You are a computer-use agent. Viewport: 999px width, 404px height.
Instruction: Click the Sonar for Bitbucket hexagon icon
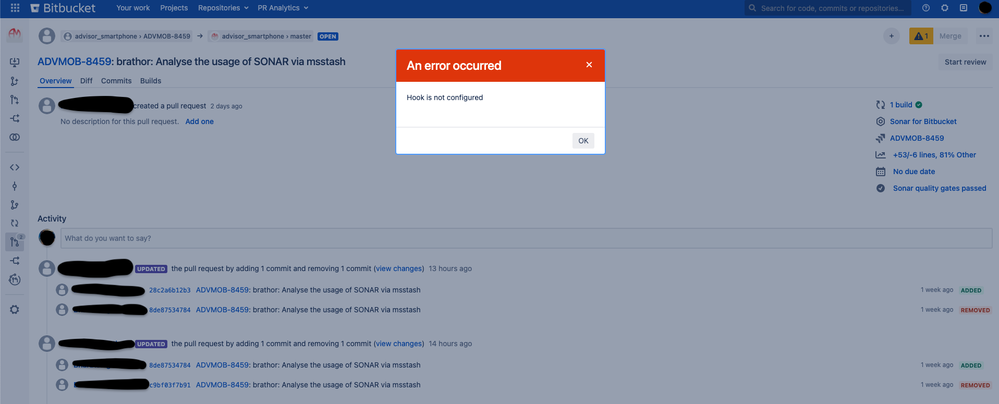pyautogui.click(x=880, y=121)
